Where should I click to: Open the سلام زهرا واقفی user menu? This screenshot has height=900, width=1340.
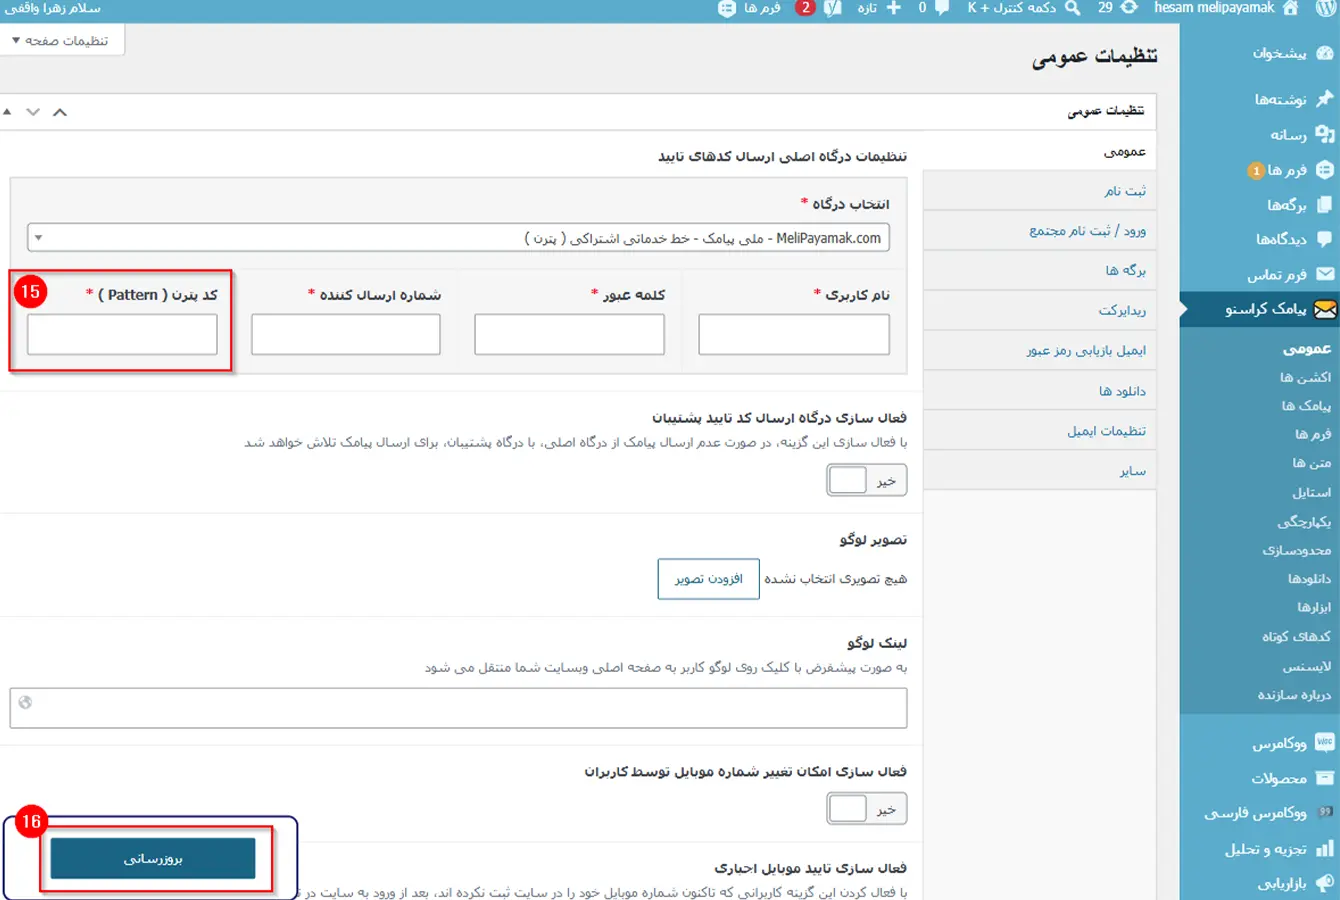point(52,8)
